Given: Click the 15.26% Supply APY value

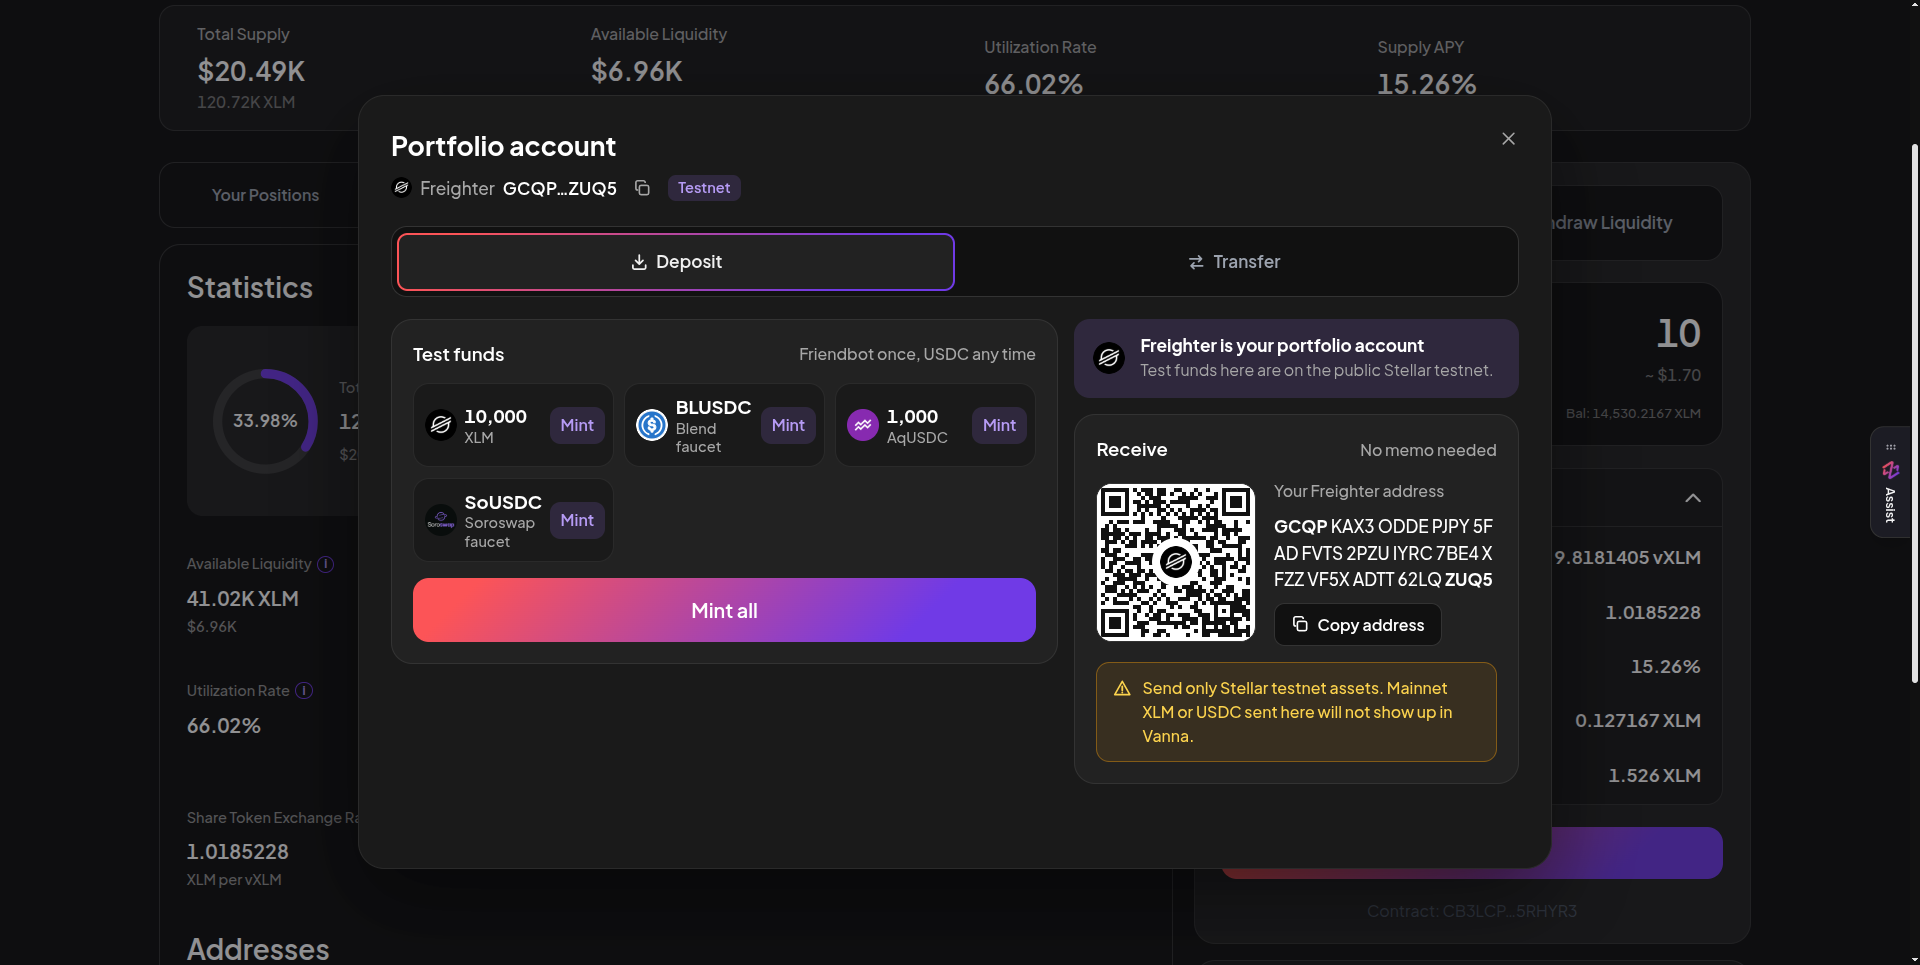Looking at the screenshot, I should 1427,84.
